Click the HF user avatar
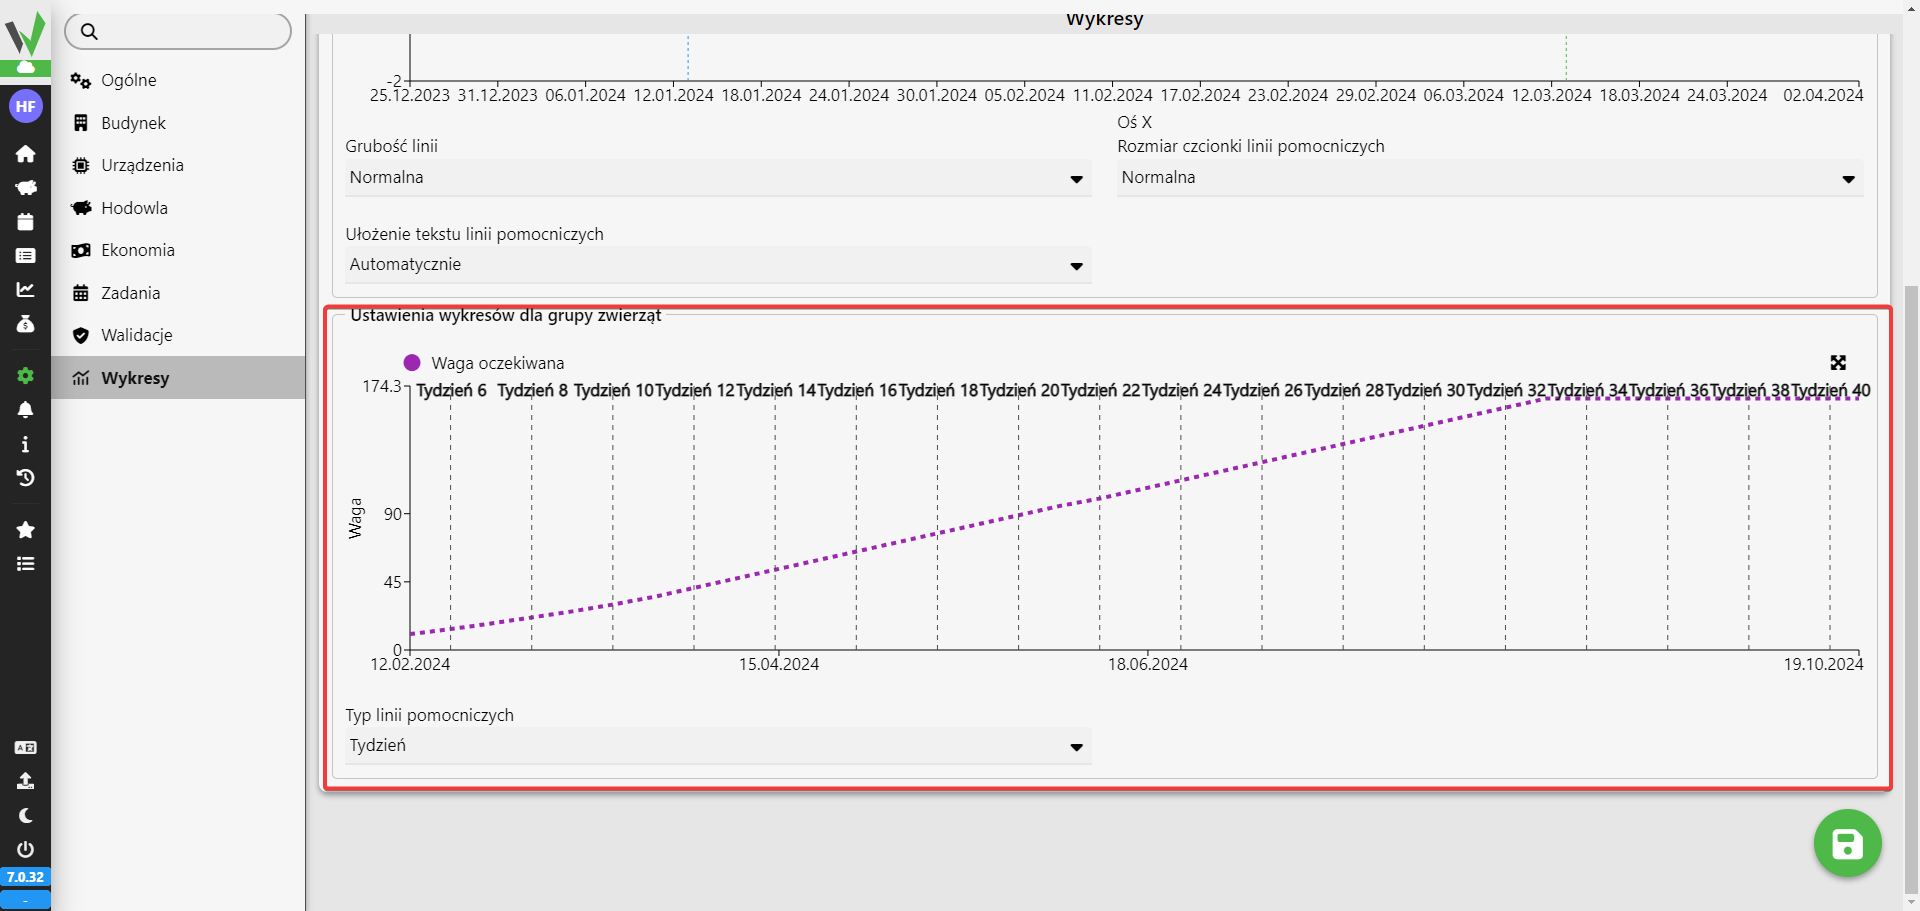Image resolution: width=1920 pixels, height=911 pixels. pyautogui.click(x=25, y=106)
